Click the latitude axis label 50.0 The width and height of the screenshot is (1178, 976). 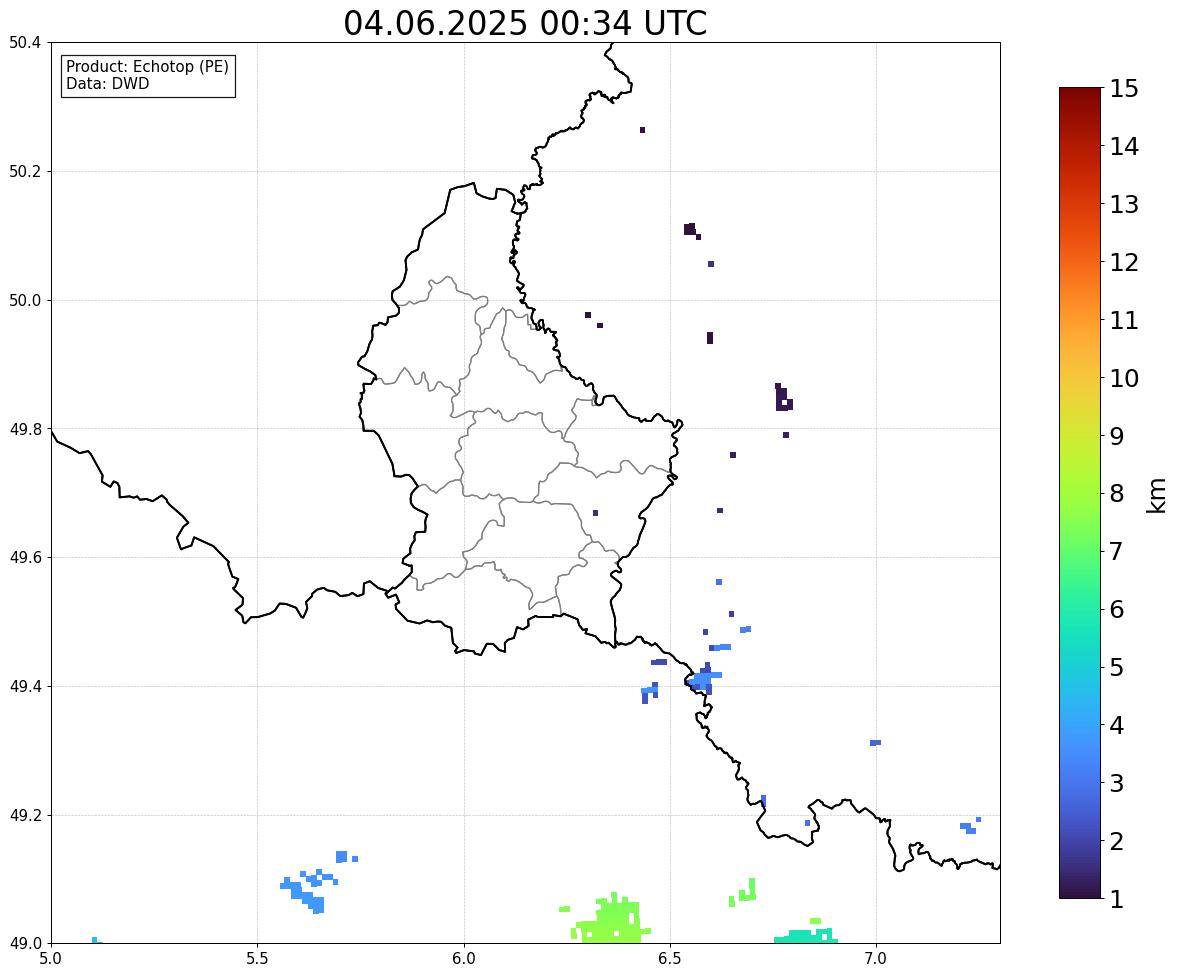click(25, 301)
